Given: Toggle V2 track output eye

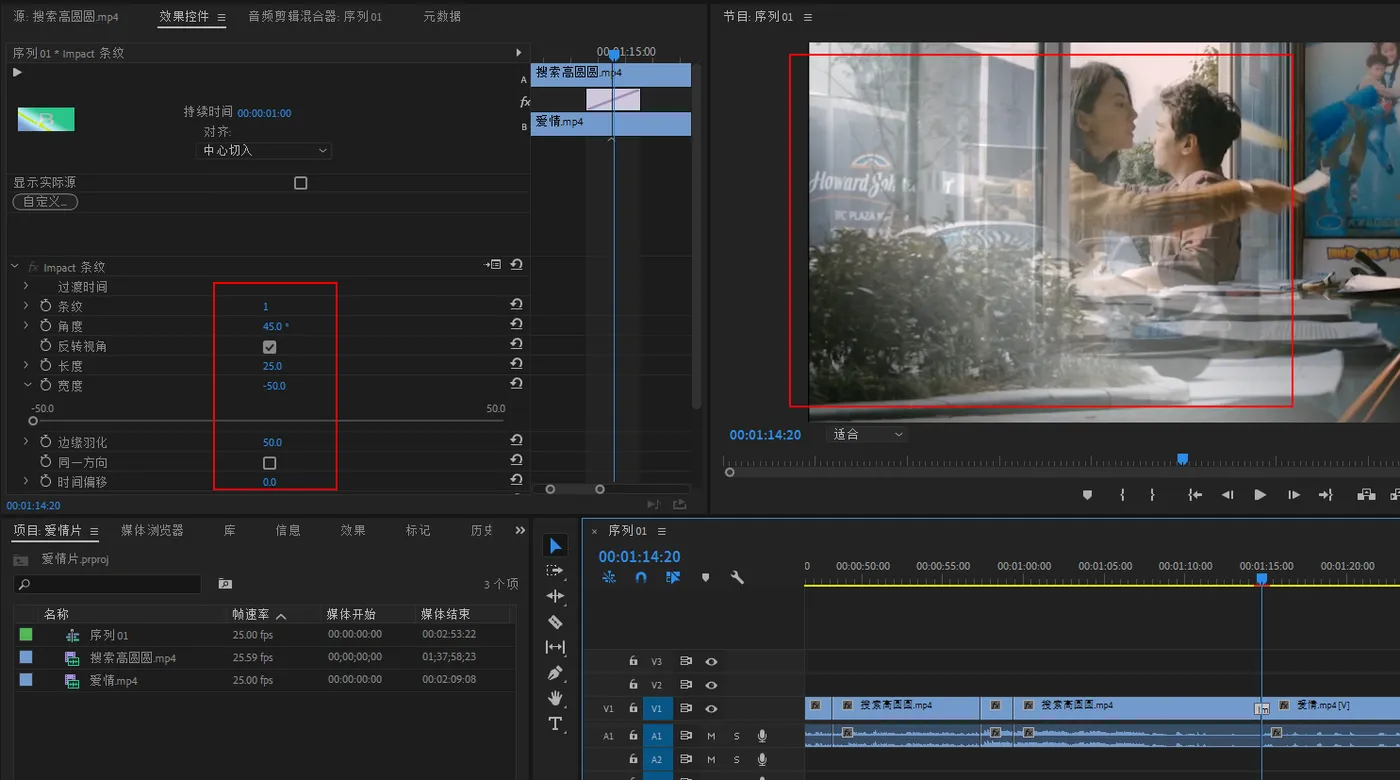Looking at the screenshot, I should click(711, 685).
